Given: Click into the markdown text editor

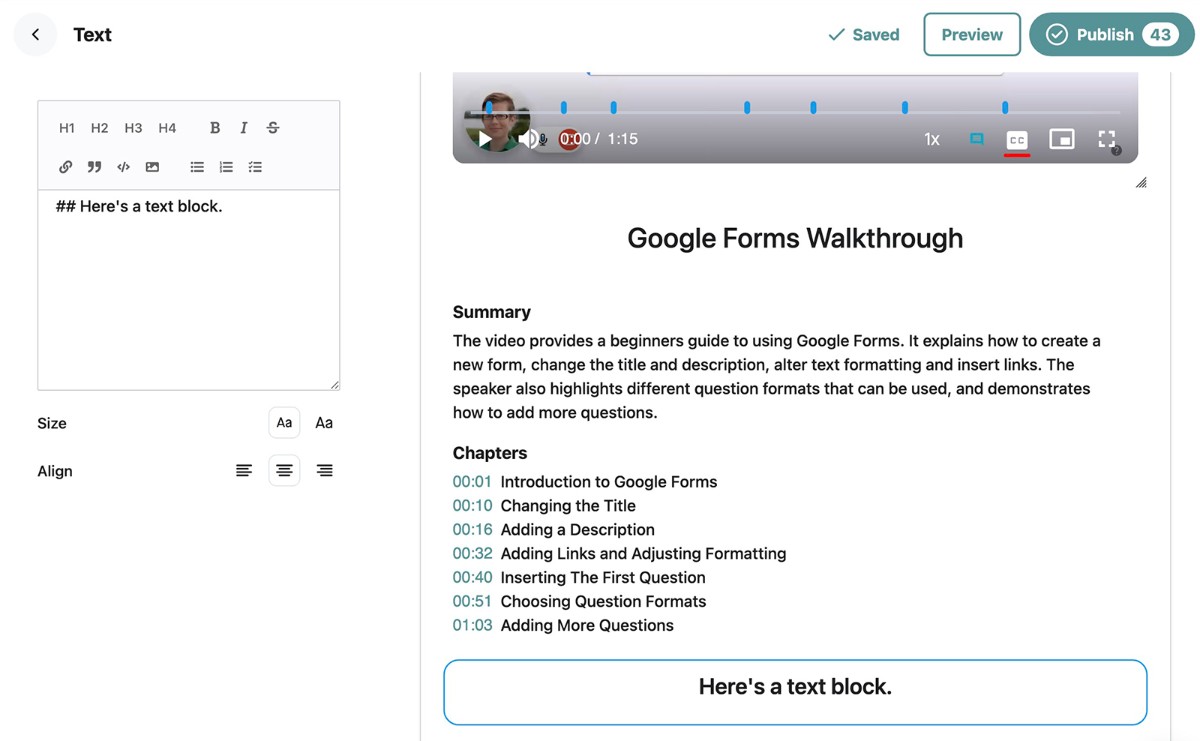Looking at the screenshot, I should (x=189, y=290).
